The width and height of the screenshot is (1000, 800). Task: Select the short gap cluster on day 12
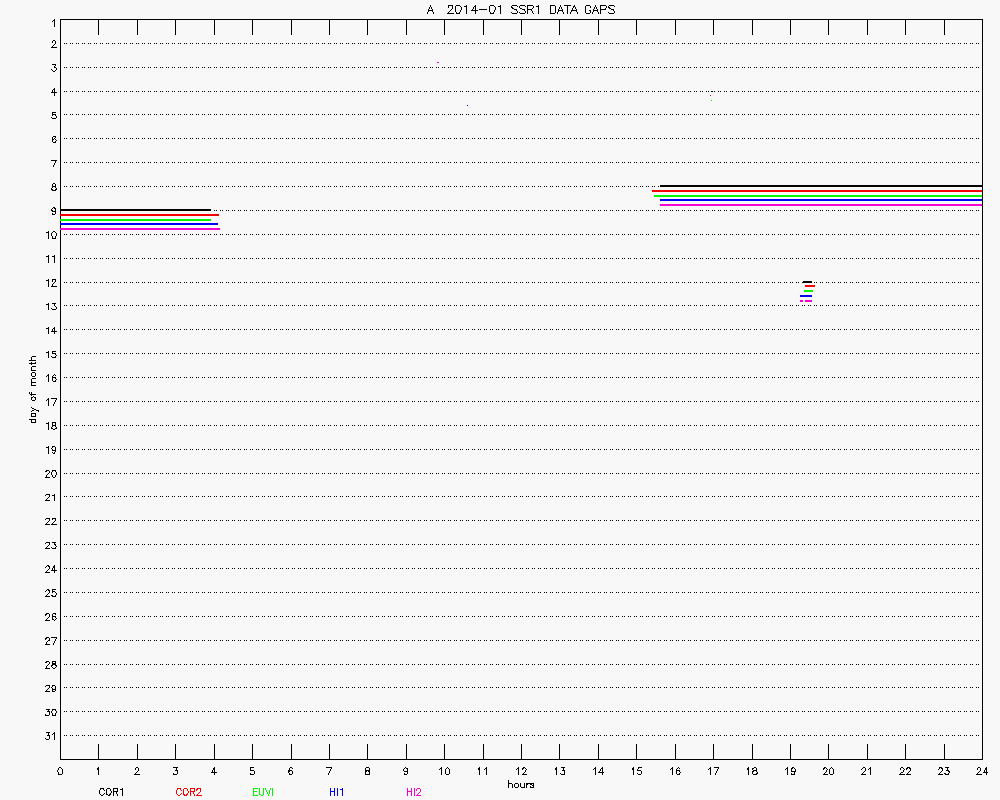coord(807,291)
